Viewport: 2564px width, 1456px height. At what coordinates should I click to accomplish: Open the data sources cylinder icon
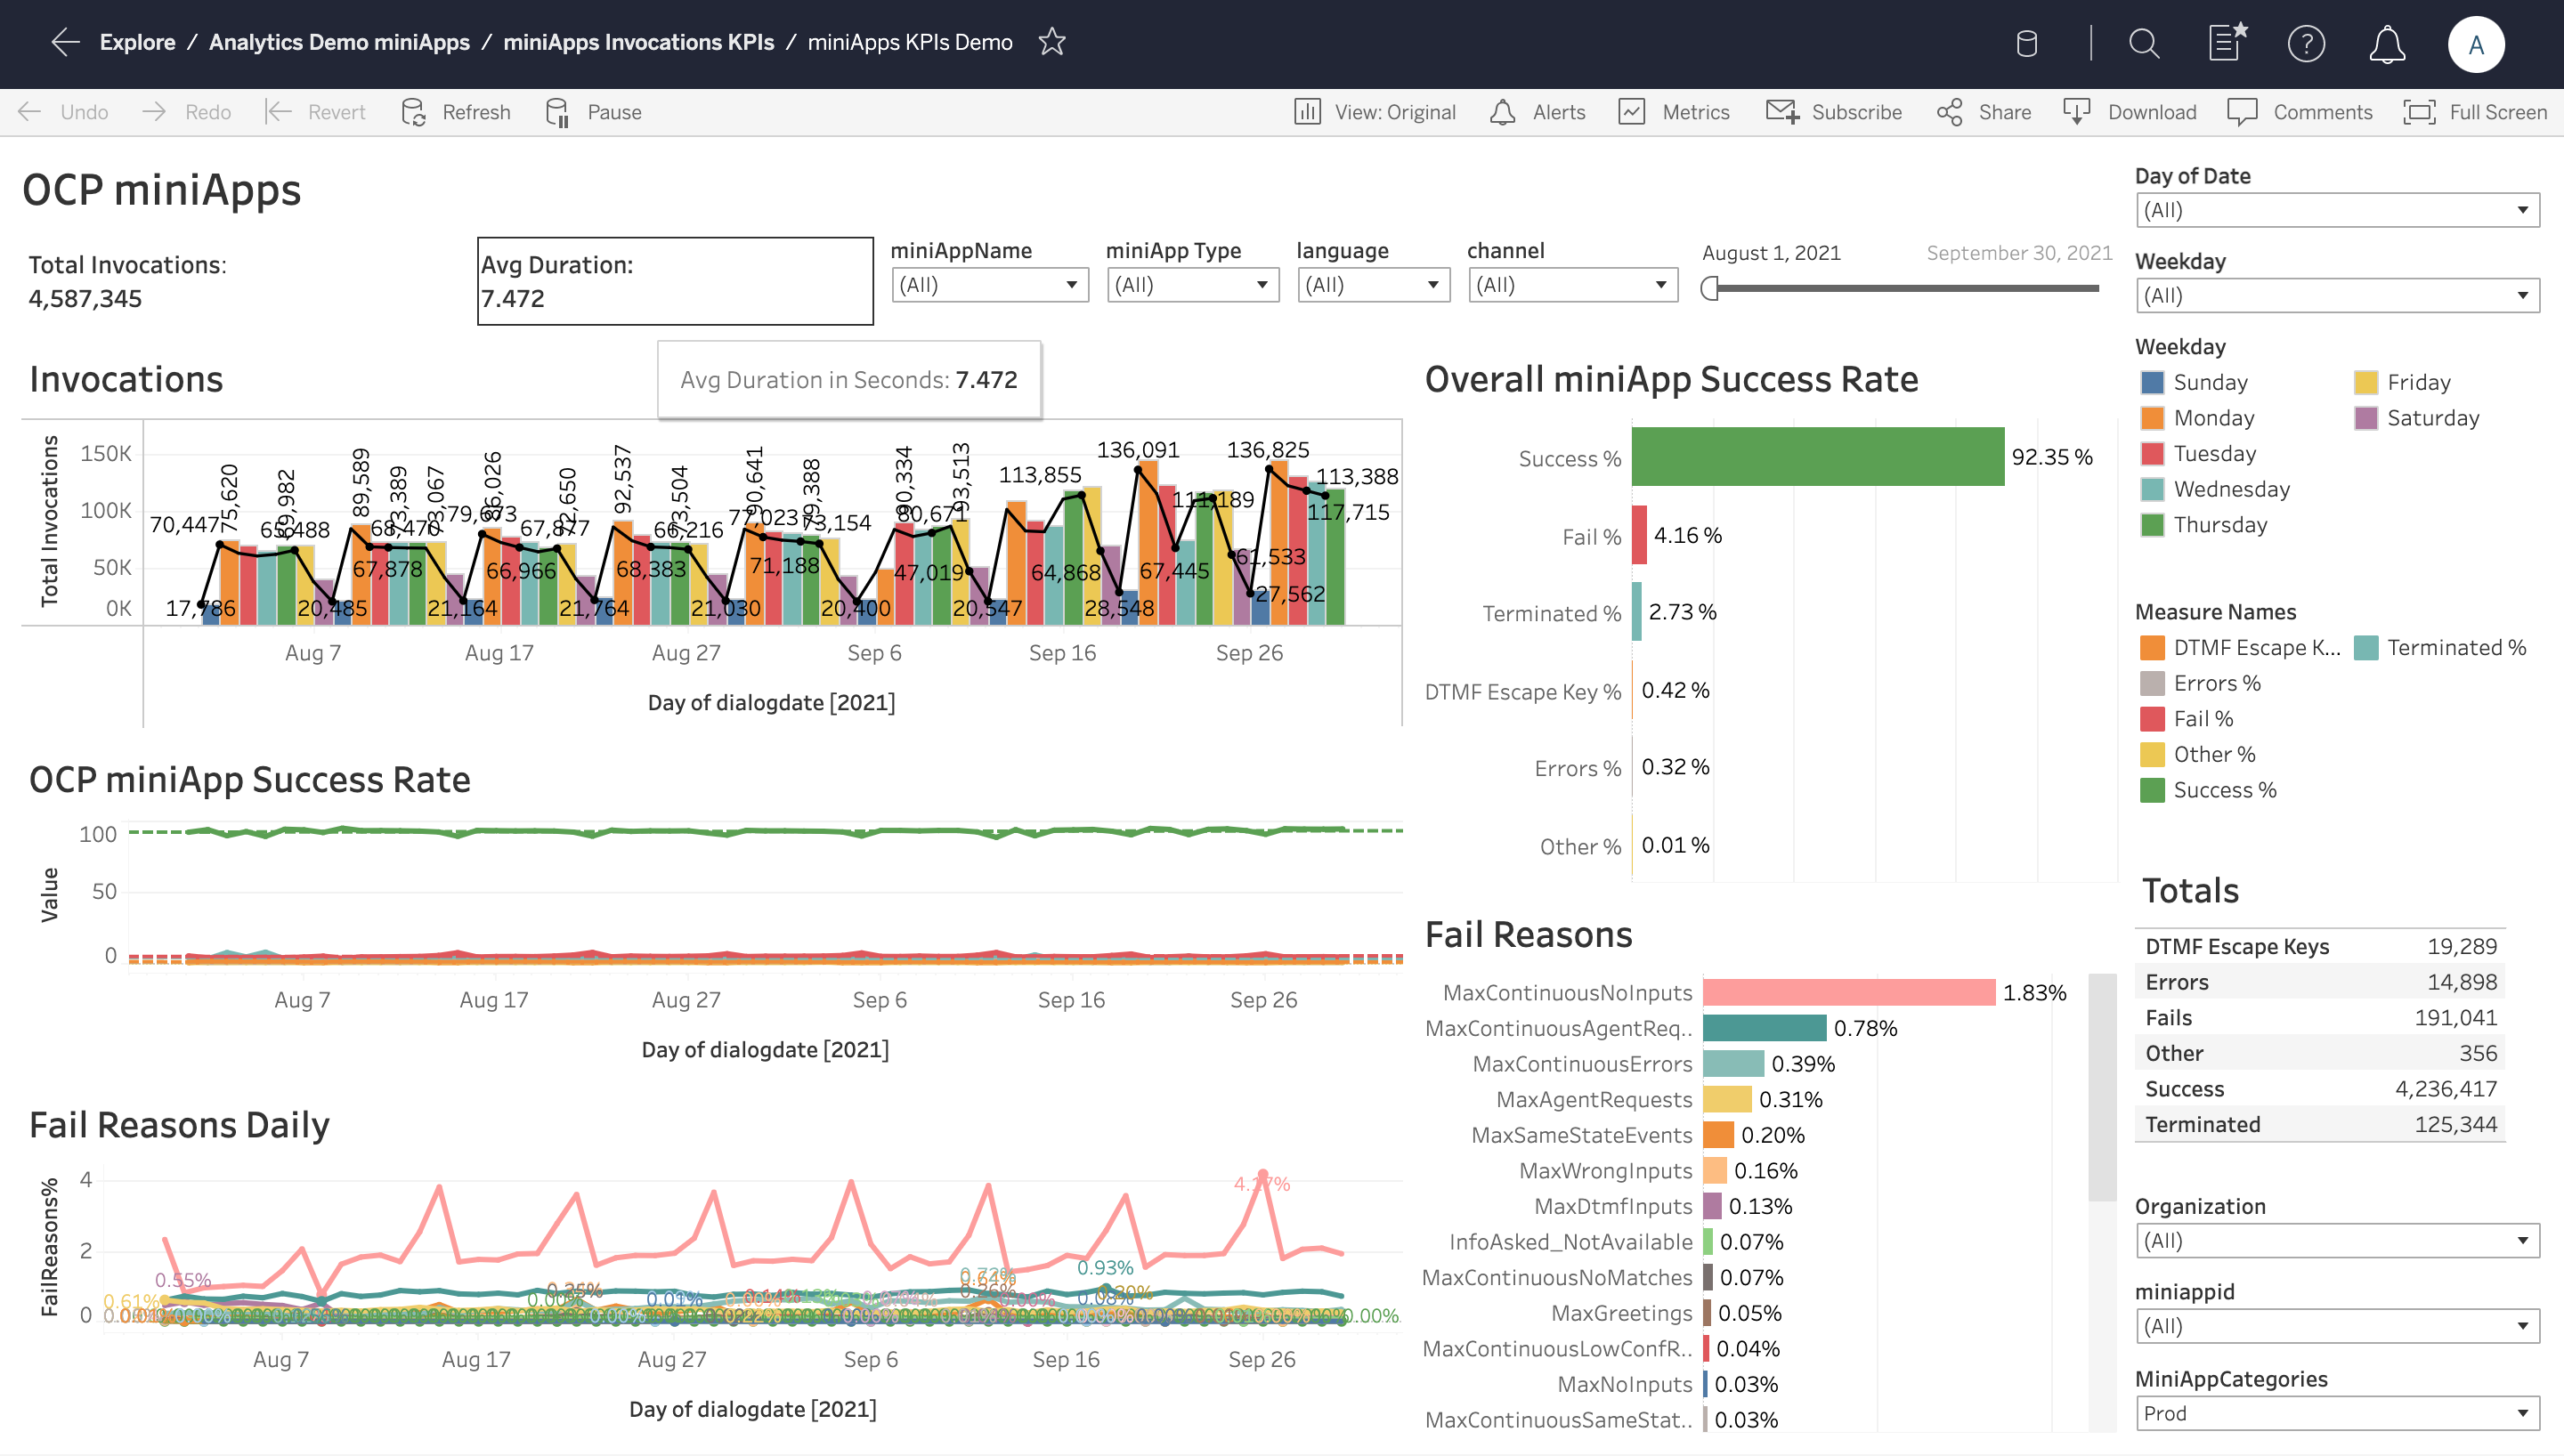pos(2026,44)
